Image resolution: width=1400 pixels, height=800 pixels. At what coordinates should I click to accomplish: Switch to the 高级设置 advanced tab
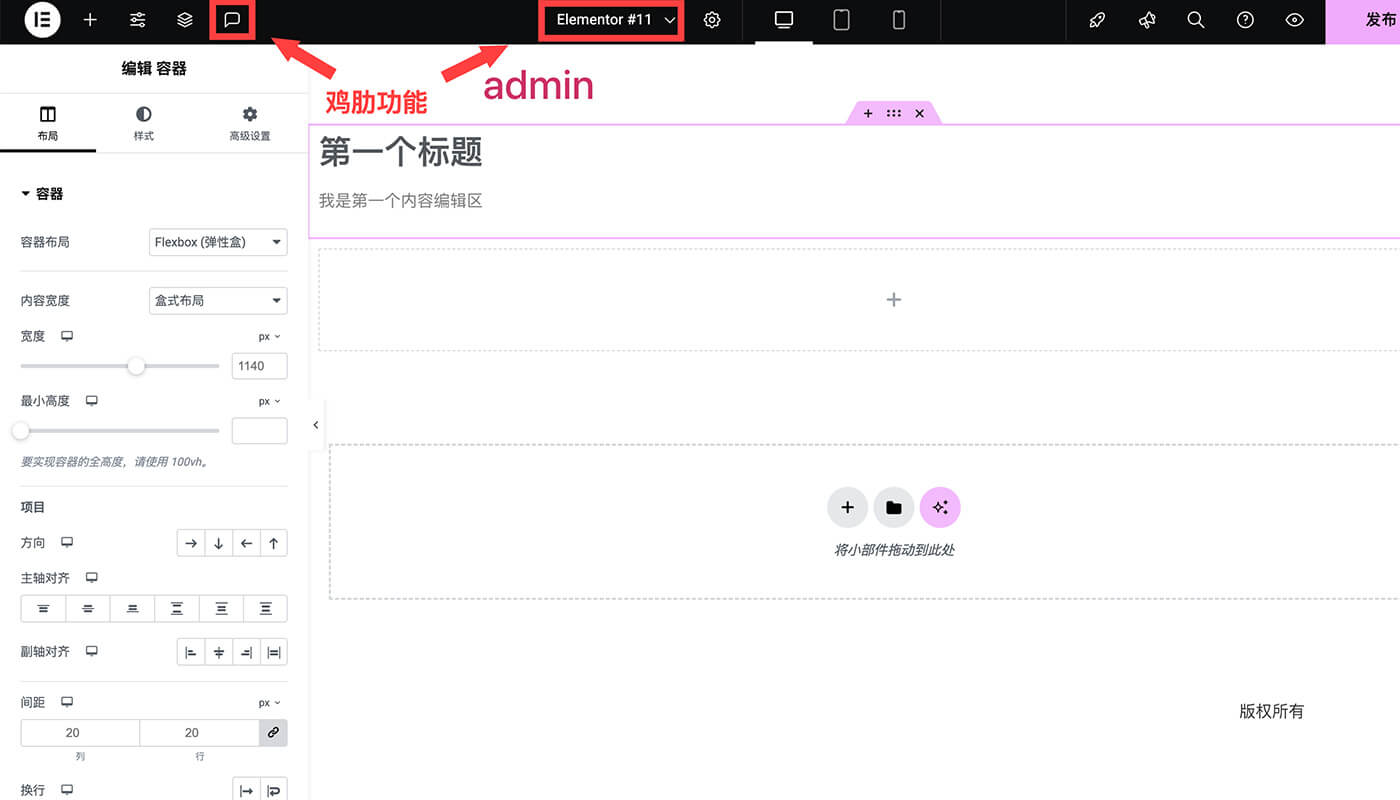pos(250,125)
